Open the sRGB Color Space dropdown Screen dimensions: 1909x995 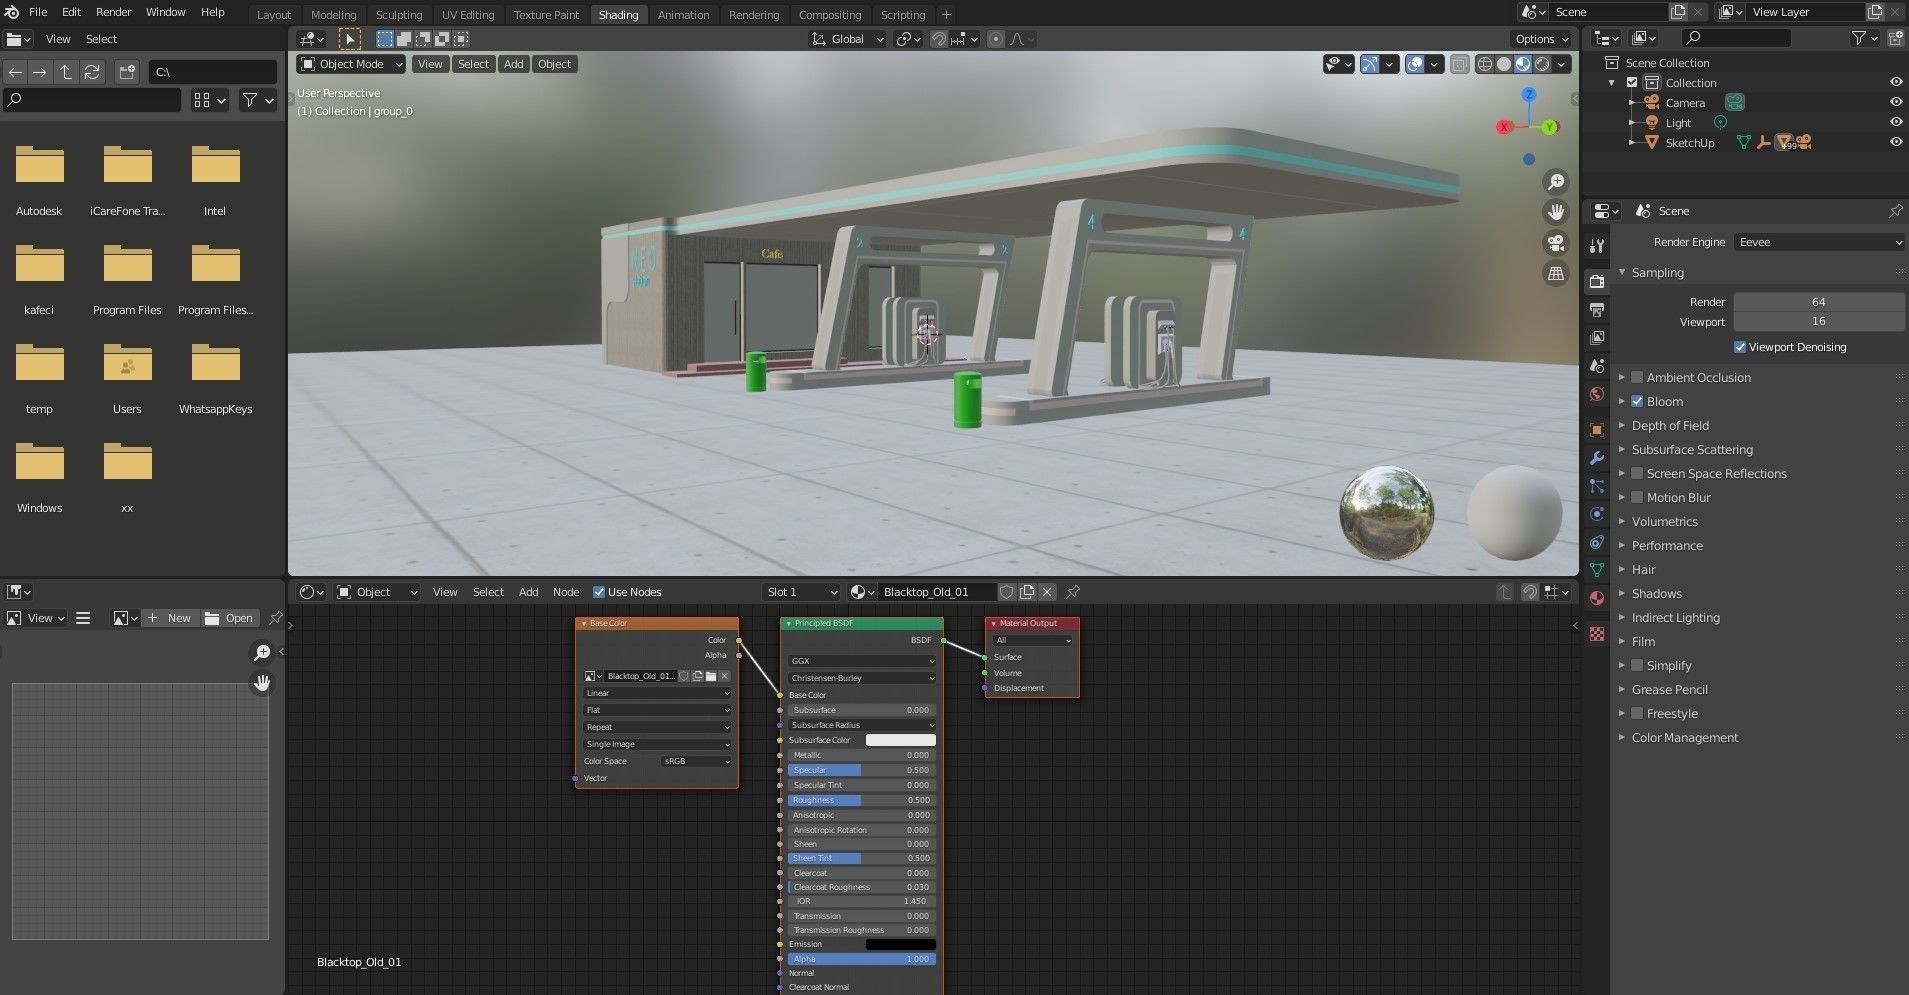[696, 761]
